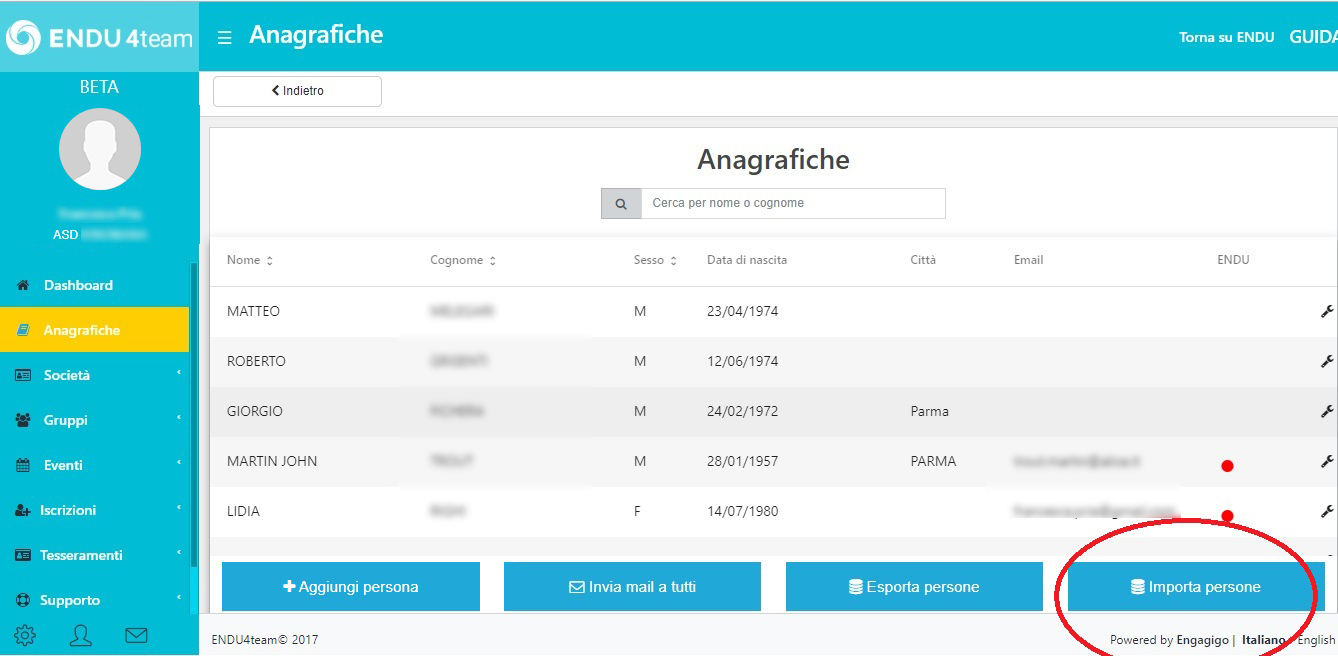Click the Indietro back button

pos(297,91)
